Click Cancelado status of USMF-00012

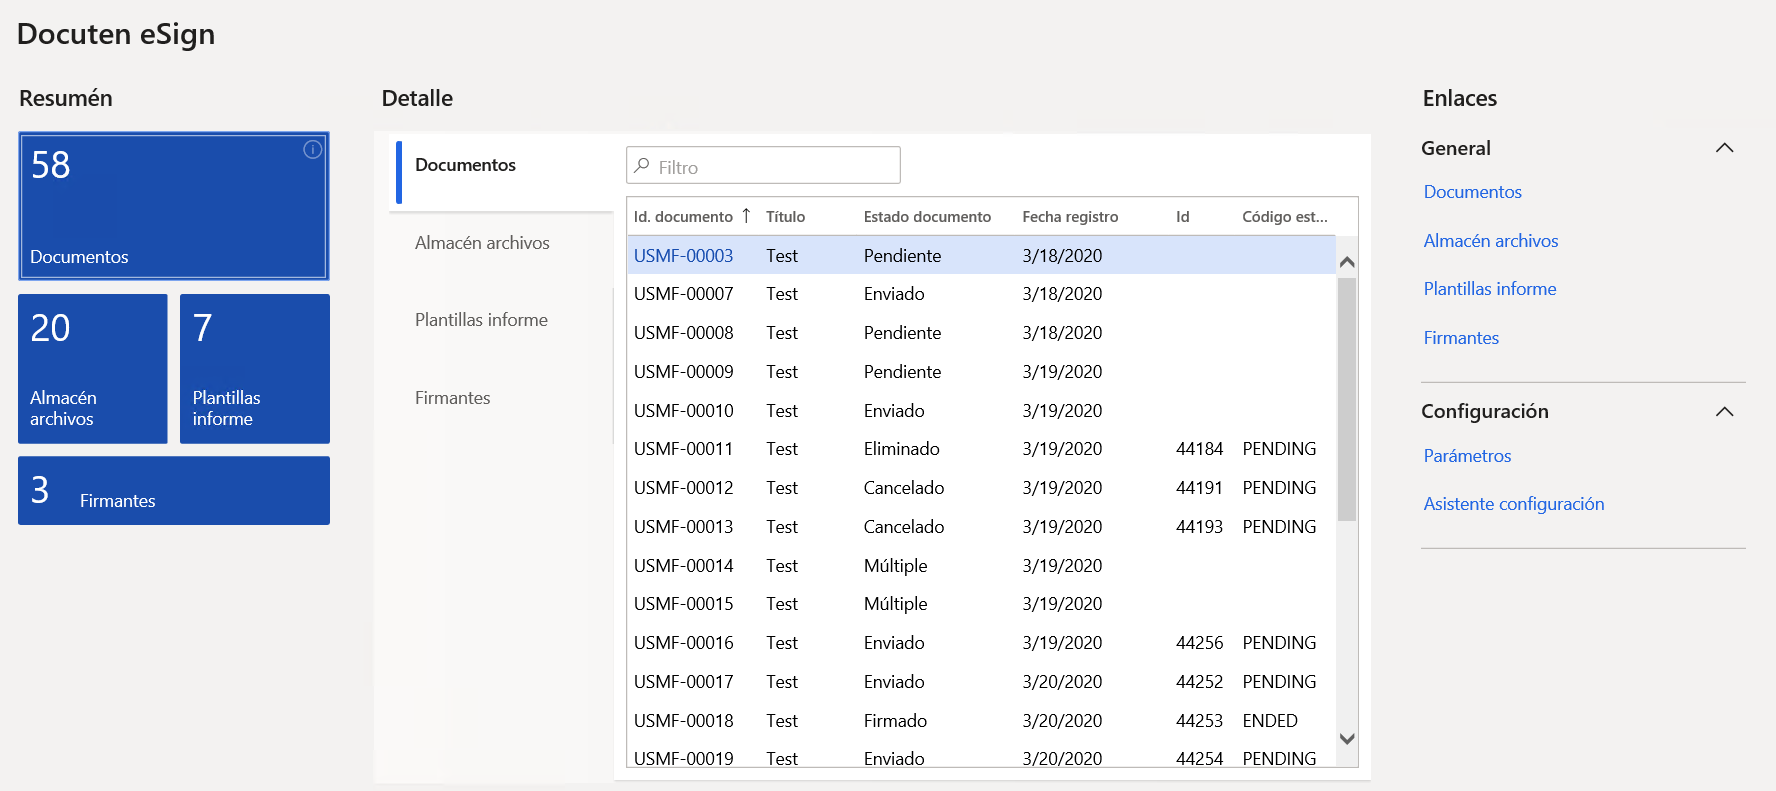904,488
